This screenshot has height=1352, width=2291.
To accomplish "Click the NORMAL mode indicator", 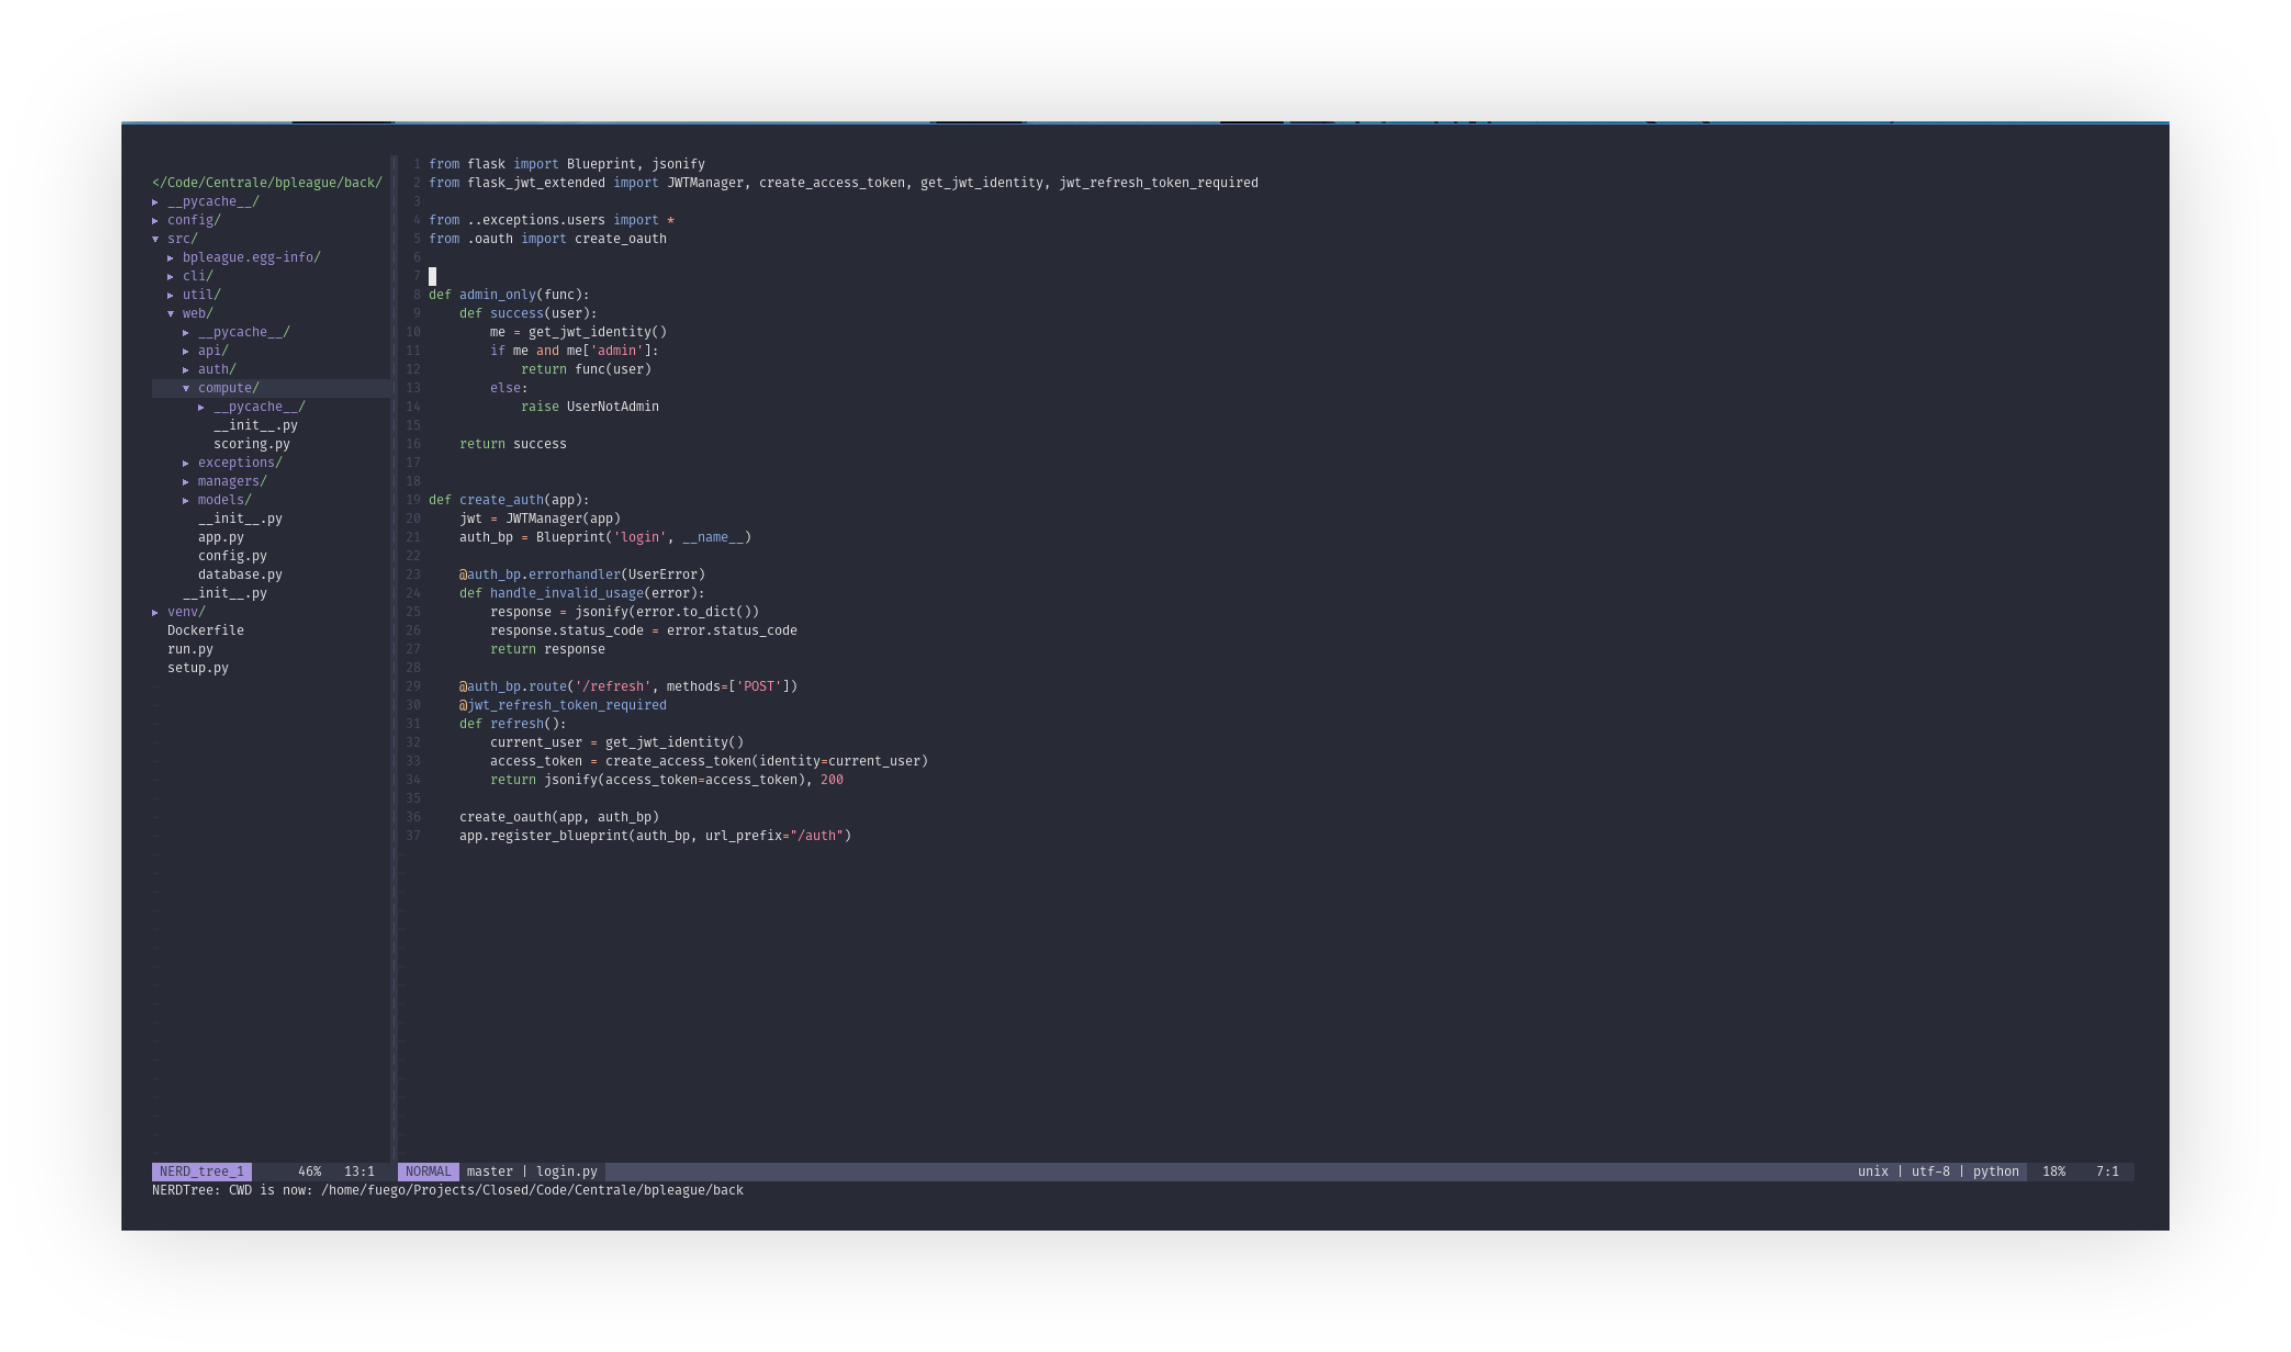I will click(428, 1171).
